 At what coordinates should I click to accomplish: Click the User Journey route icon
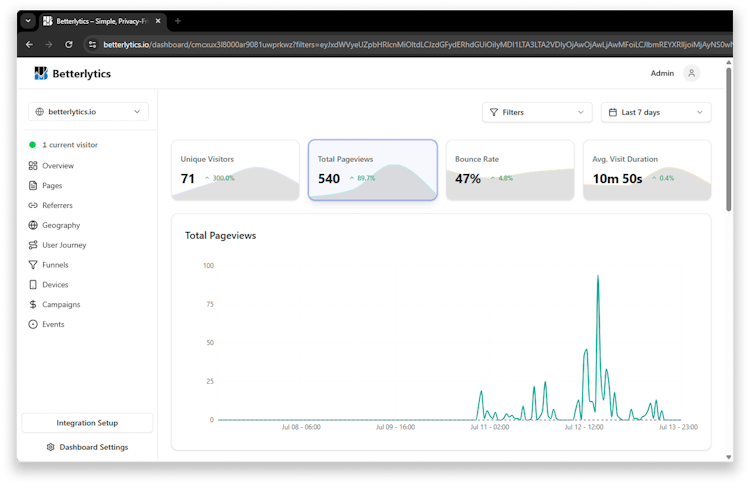point(33,245)
